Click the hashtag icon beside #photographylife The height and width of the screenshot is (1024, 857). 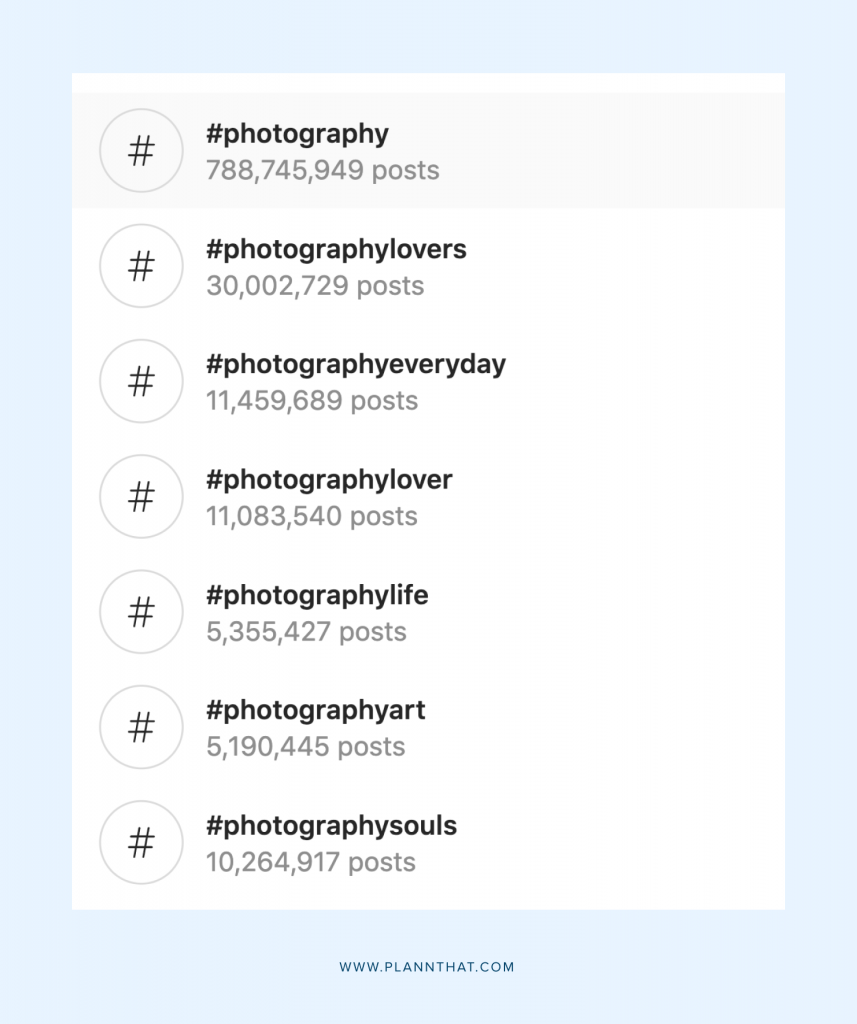(141, 612)
